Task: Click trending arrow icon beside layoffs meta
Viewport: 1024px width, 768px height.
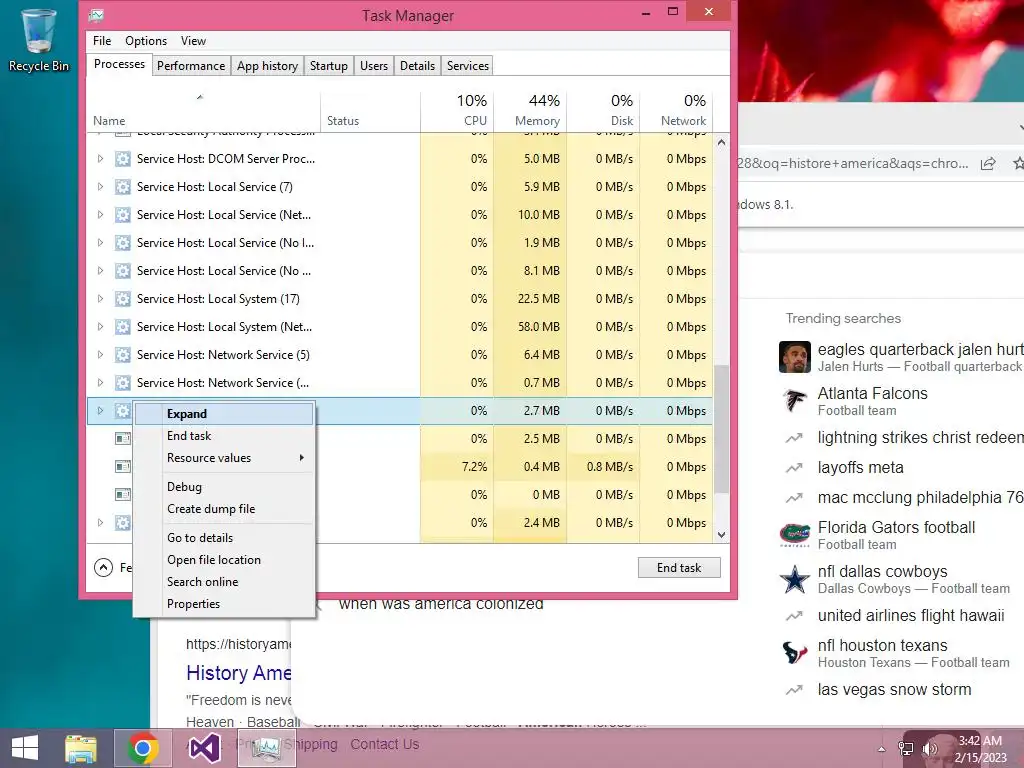Action: [x=794, y=468]
